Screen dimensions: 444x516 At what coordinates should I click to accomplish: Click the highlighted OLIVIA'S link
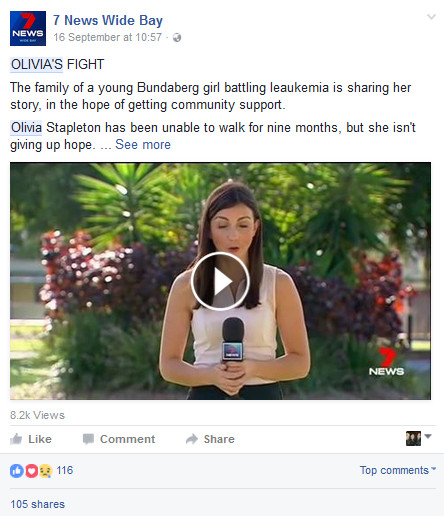point(36,64)
